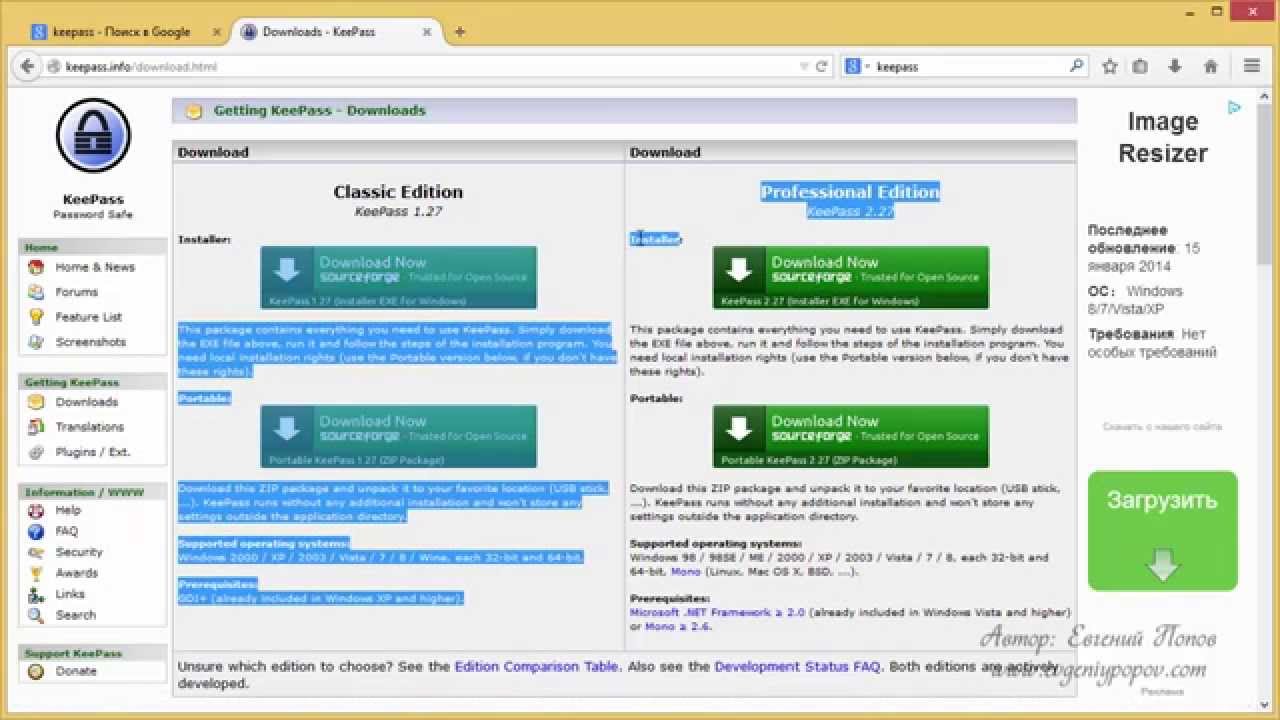Click the Plugins / Ext. sidebar icon

[36, 452]
